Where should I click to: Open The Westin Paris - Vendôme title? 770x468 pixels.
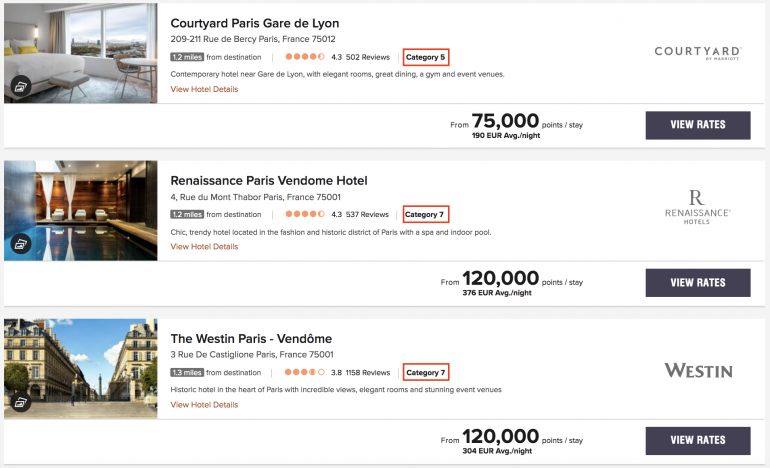251,338
